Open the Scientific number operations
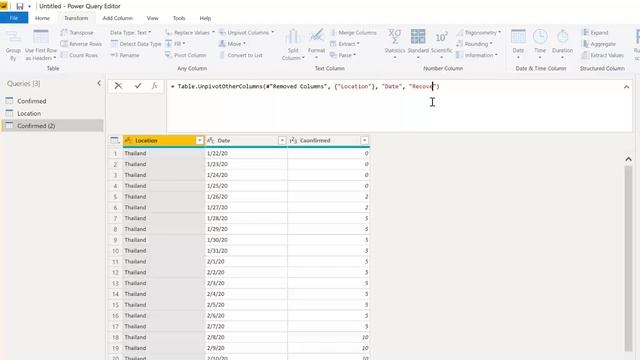Image resolution: width=640 pixels, height=360 pixels. point(441,44)
